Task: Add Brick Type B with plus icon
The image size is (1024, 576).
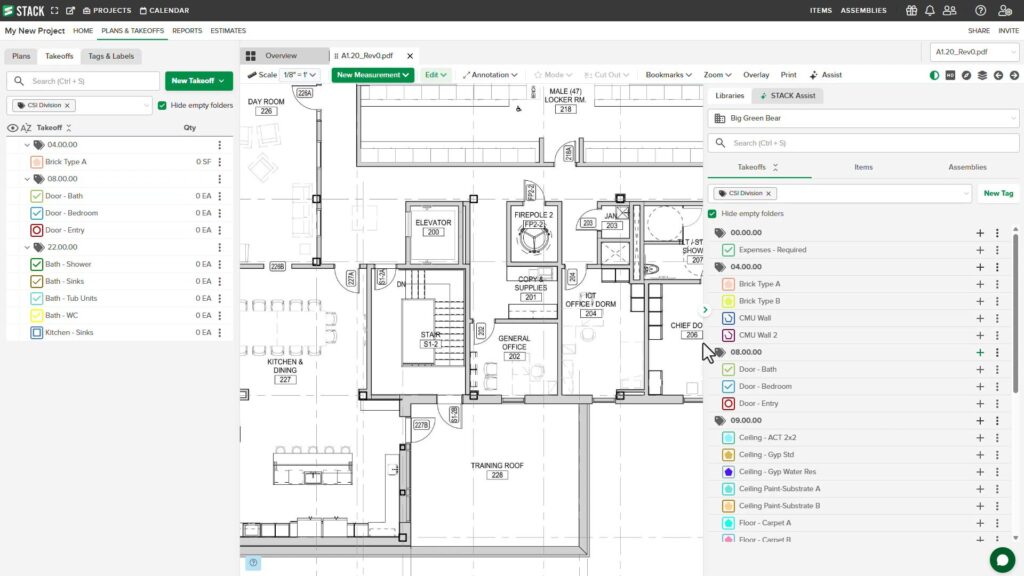Action: click(980, 301)
